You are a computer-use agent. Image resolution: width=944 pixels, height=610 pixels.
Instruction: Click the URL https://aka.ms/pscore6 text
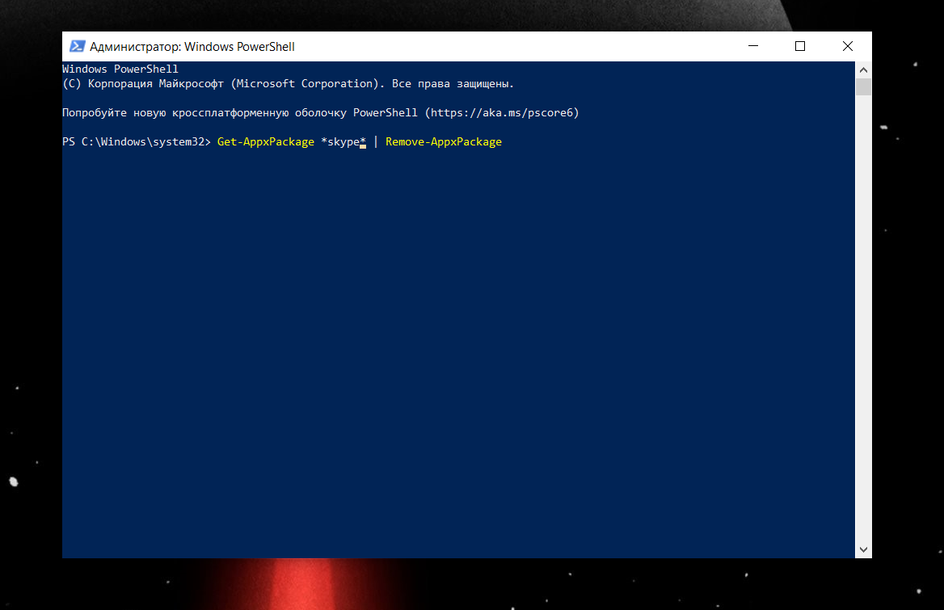tap(502, 113)
